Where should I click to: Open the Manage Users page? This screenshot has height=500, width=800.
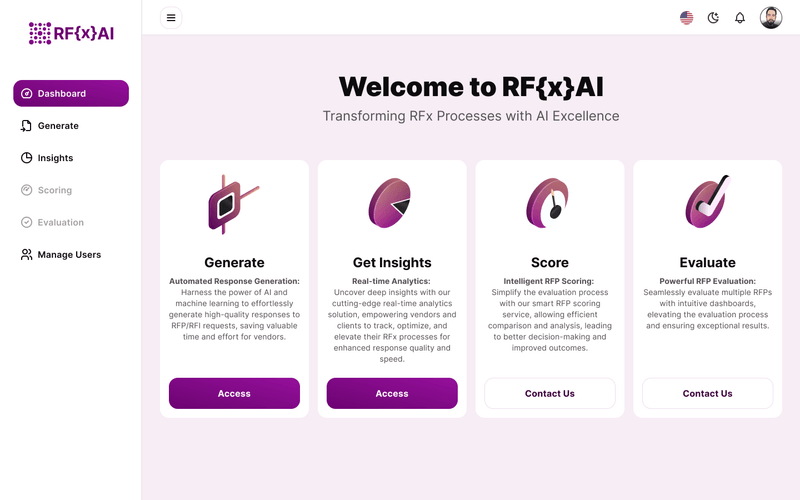pyautogui.click(x=71, y=254)
